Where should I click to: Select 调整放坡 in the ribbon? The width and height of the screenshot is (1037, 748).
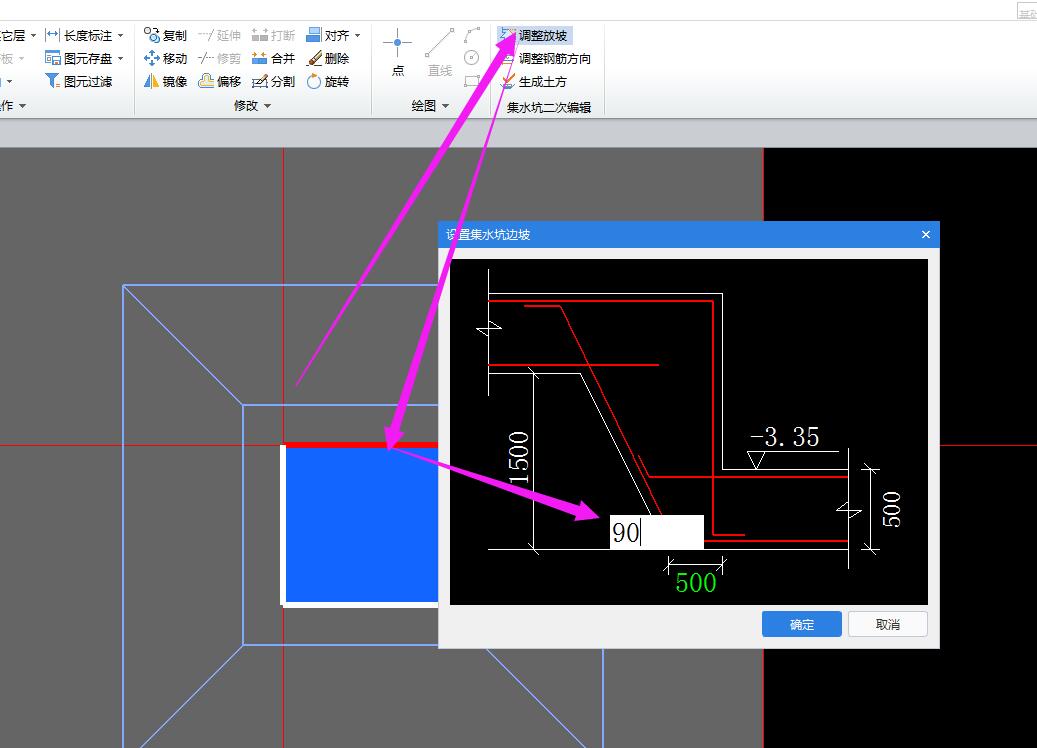click(x=541, y=36)
